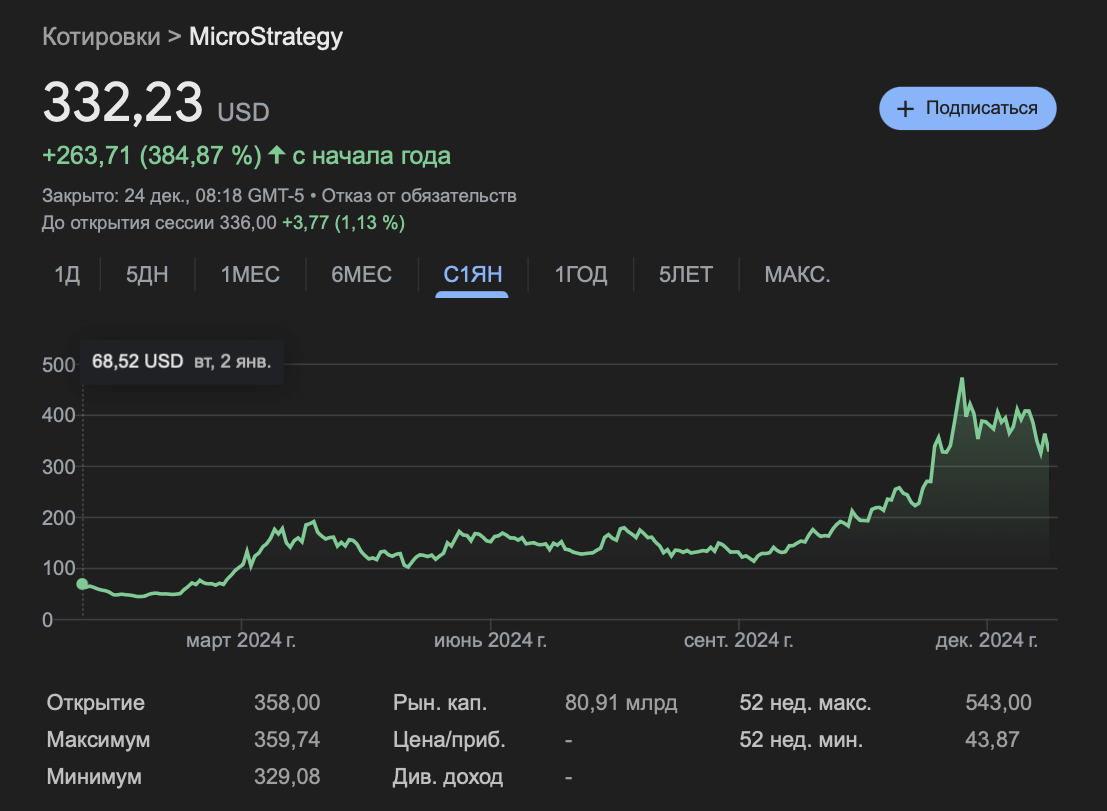Click the Минимум value 329,08
The height and width of the screenshot is (811, 1107).
tap(287, 776)
